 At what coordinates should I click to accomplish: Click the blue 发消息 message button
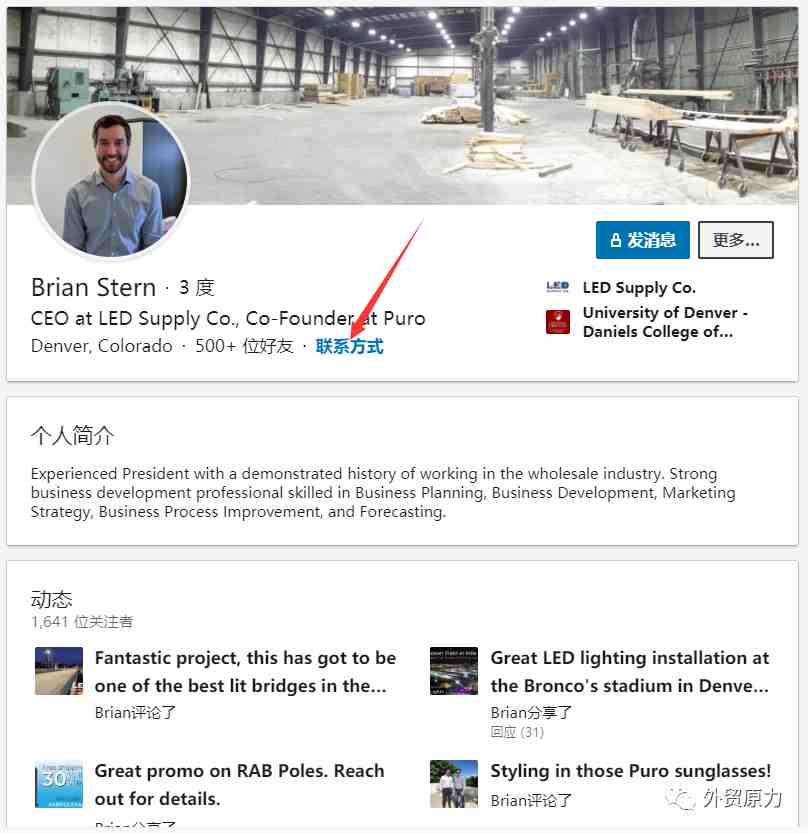(x=642, y=240)
